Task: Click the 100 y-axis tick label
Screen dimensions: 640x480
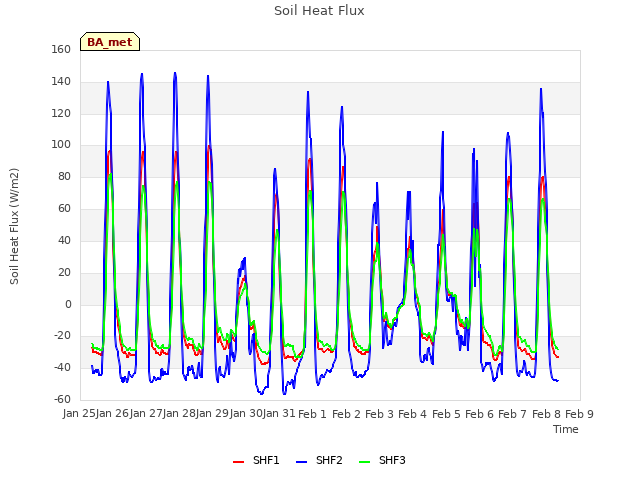Action: 61,144
